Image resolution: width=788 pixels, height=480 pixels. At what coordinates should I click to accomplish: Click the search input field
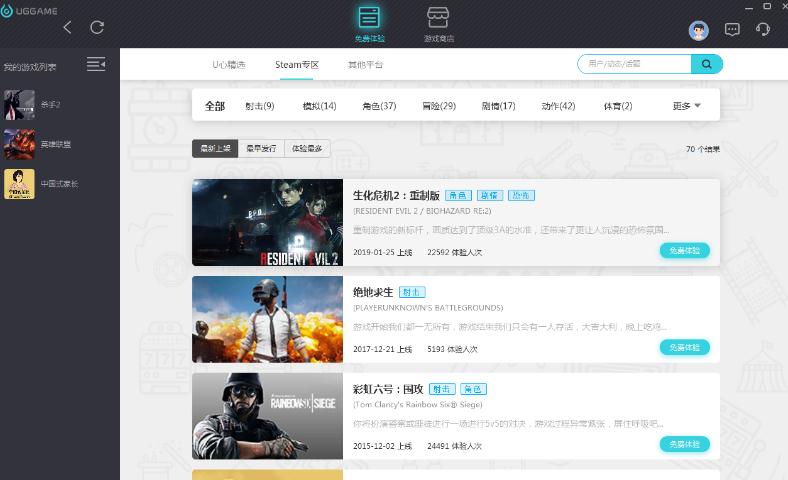coord(634,64)
